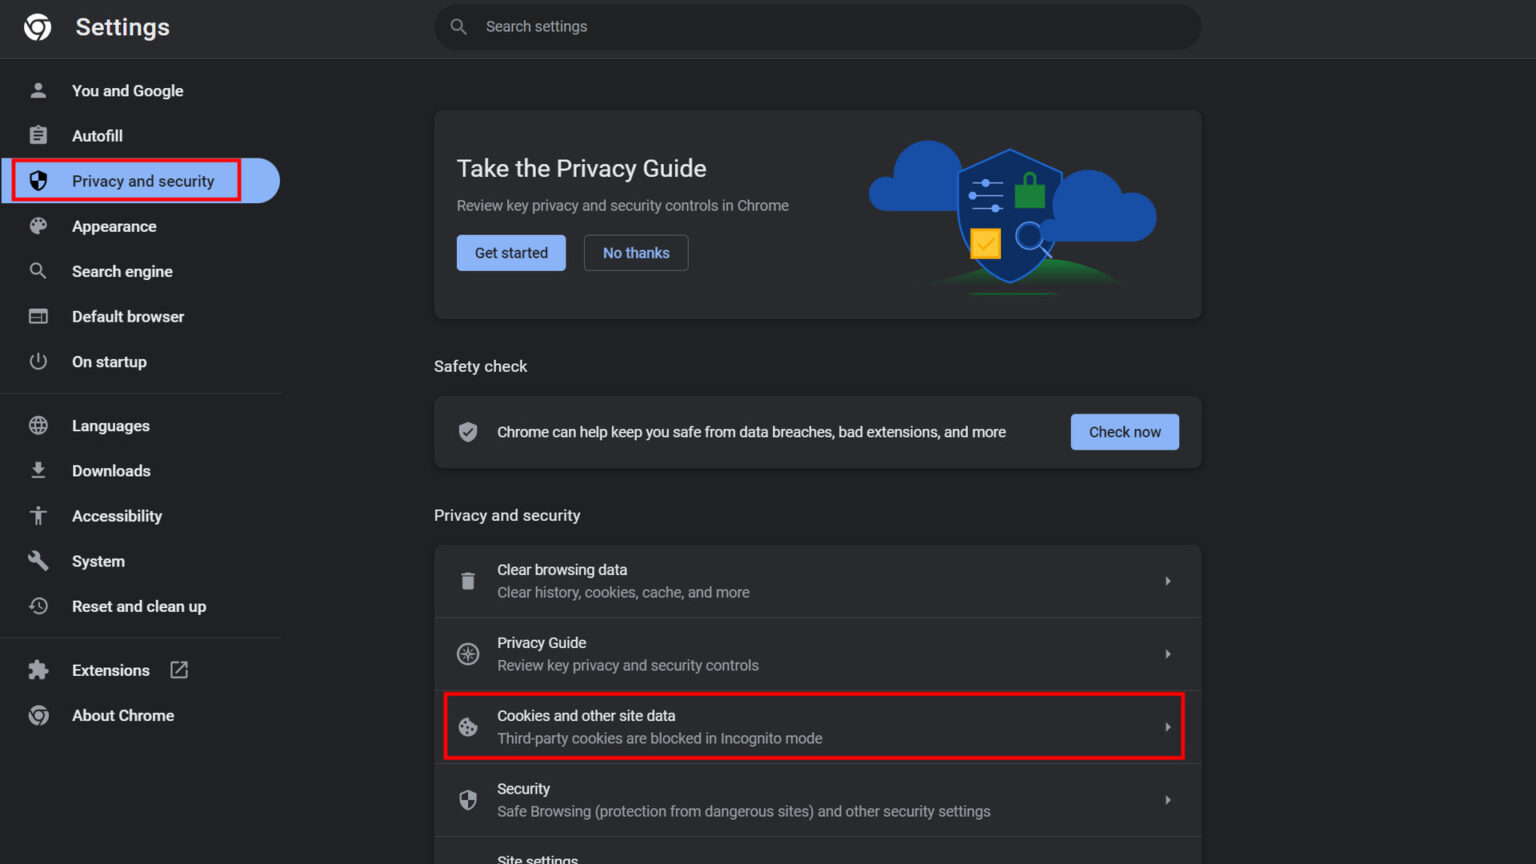Click the Privacy and security shield icon

[38, 181]
